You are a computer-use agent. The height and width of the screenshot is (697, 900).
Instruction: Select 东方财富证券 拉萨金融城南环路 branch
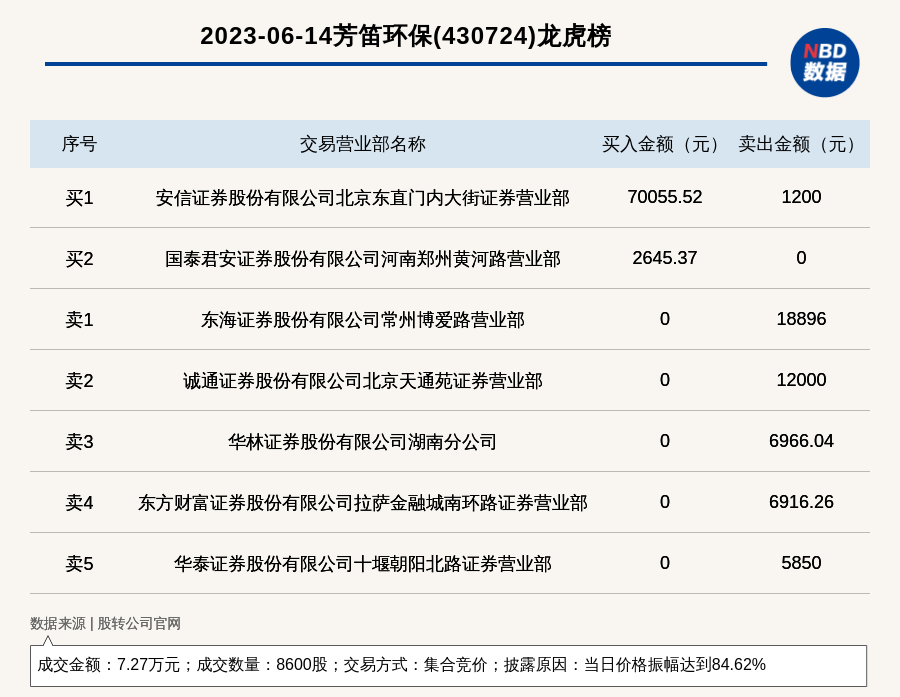click(x=362, y=503)
